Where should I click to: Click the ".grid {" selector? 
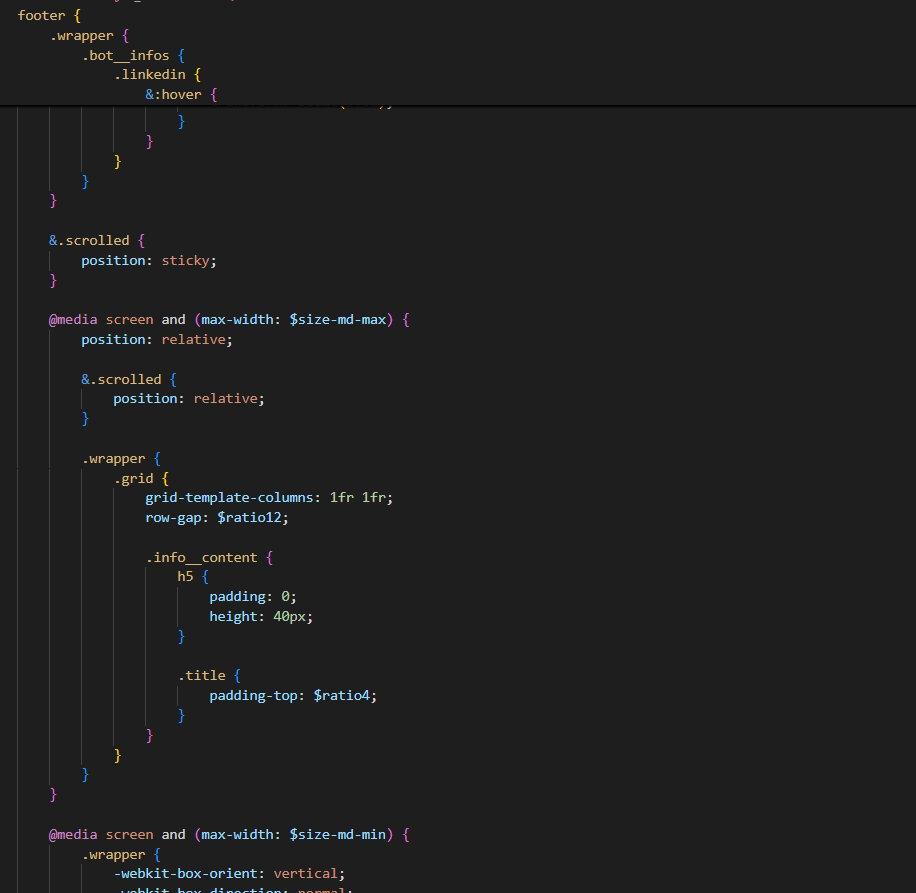(141, 478)
